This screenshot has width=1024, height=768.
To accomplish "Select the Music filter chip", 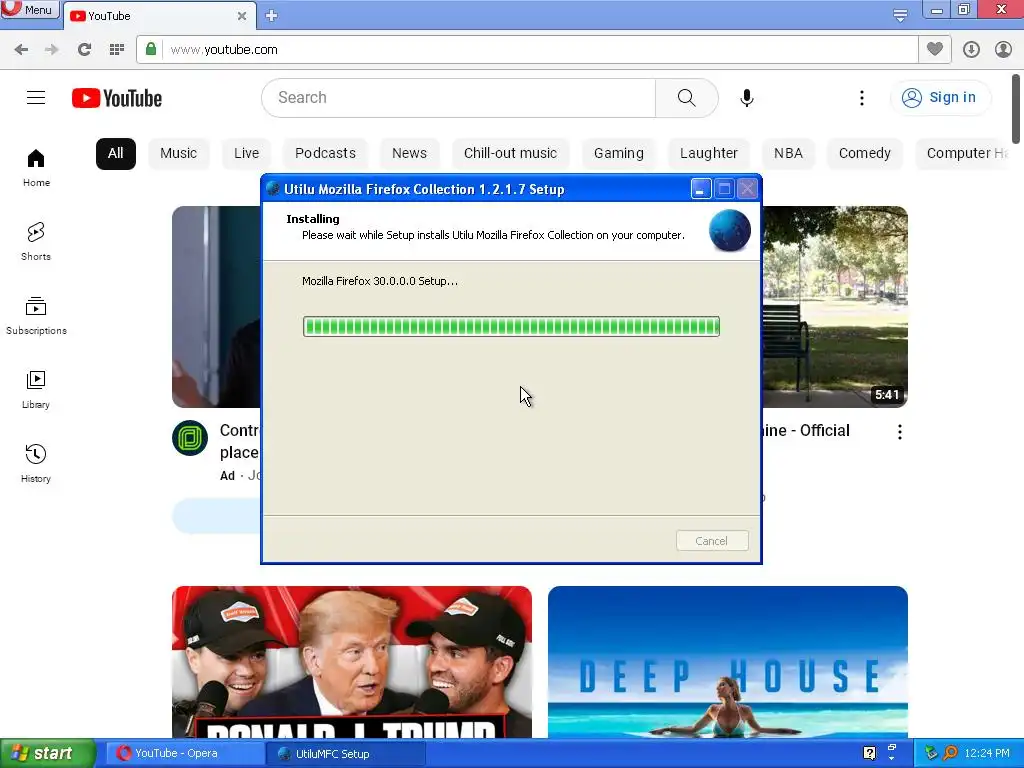I will (x=178, y=153).
